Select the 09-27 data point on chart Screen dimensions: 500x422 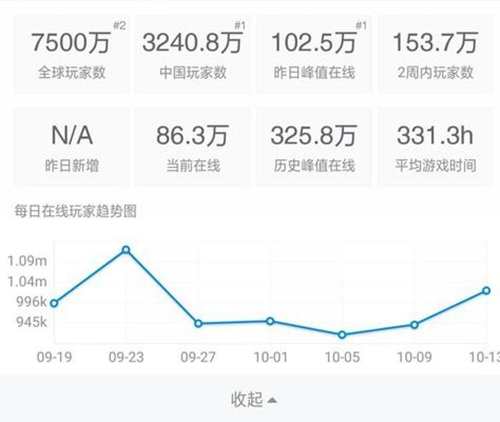point(198,323)
